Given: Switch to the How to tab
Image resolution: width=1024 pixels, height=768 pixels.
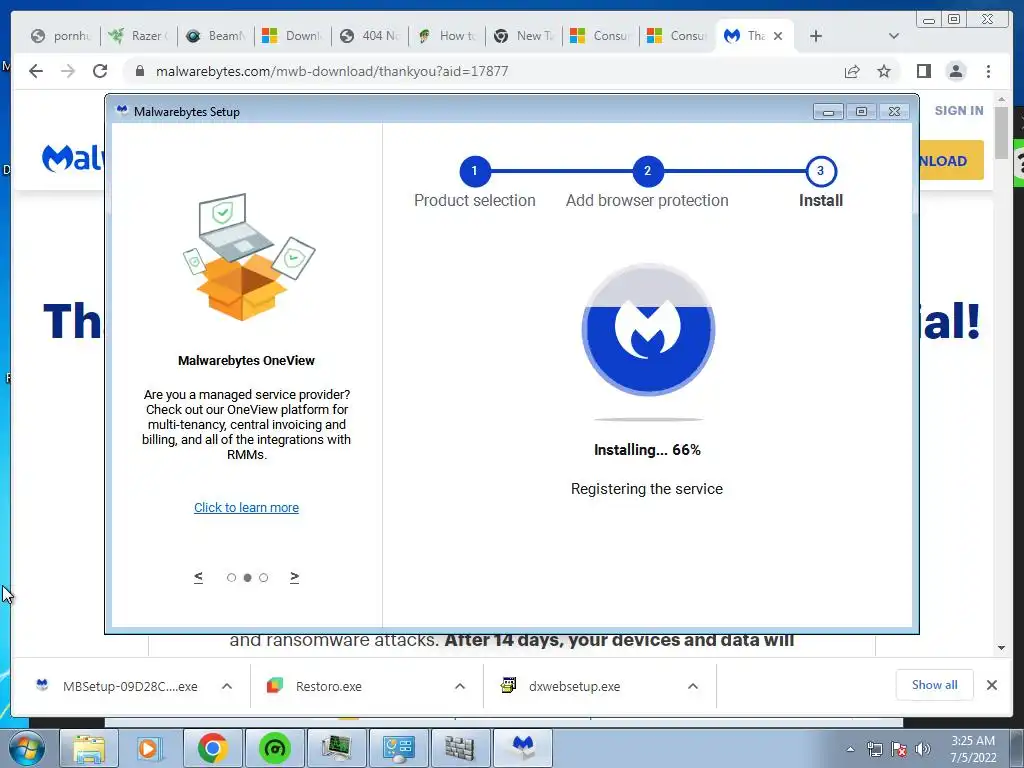Looking at the screenshot, I should point(447,36).
